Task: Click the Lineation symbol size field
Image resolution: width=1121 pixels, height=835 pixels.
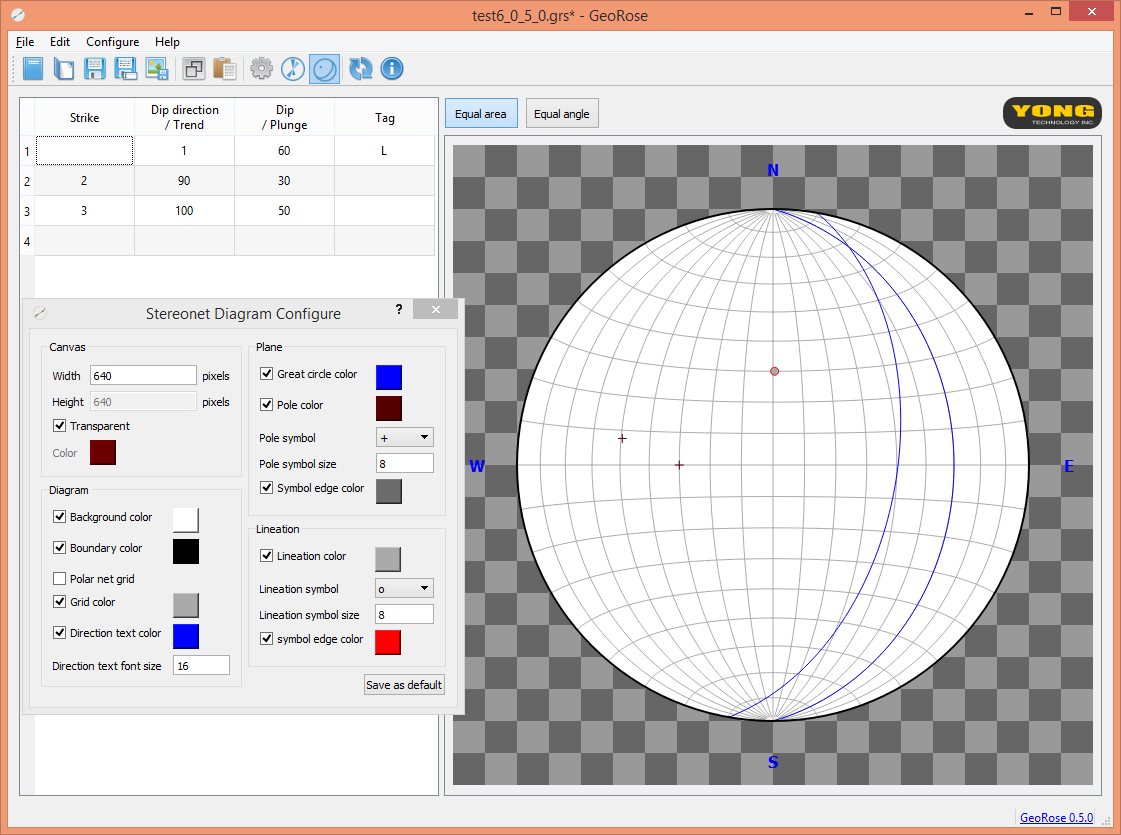Action: click(405, 614)
